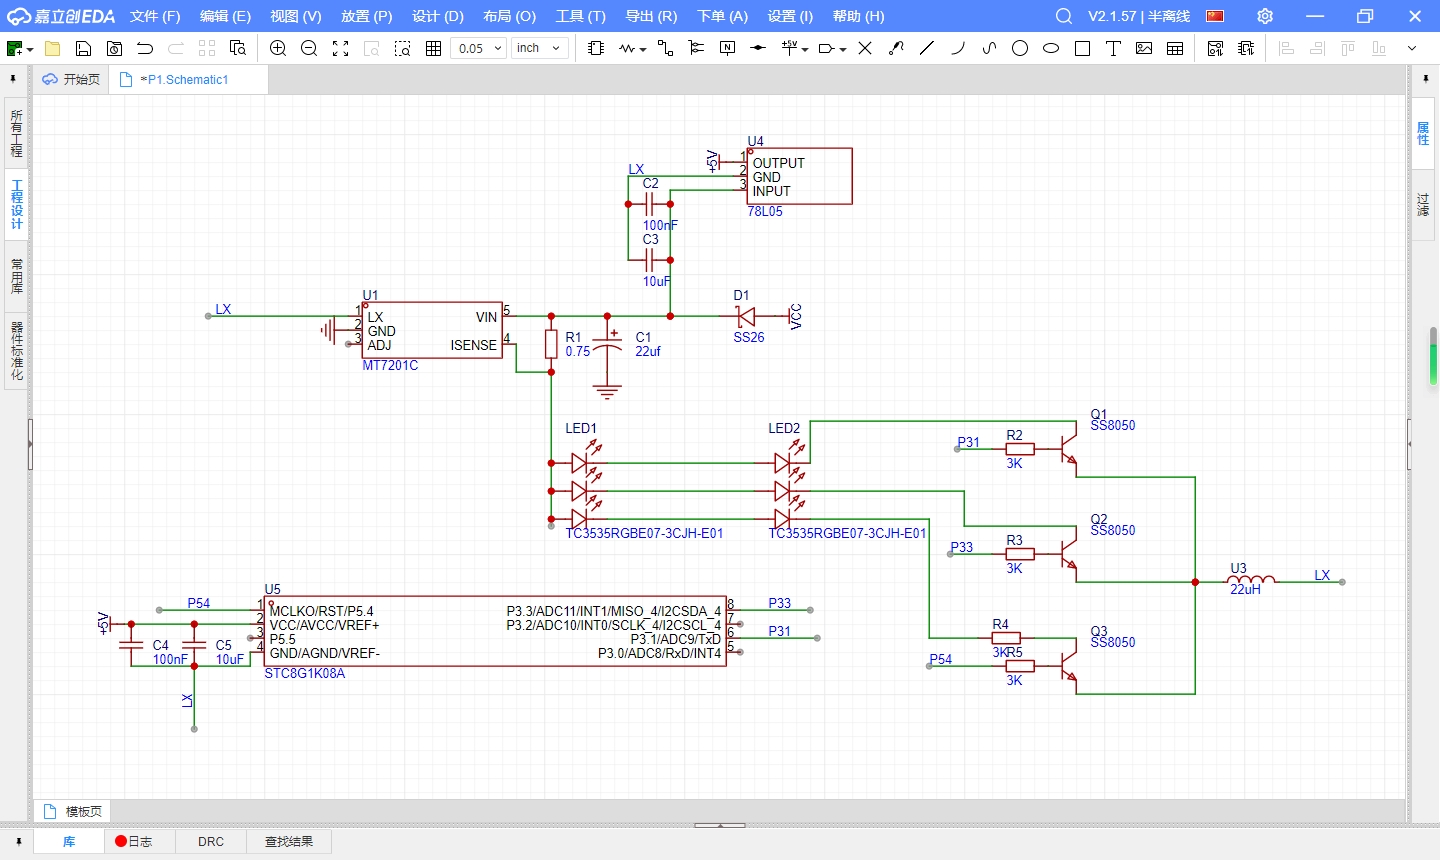Select the circle drawing tool
The height and width of the screenshot is (860, 1440).
coord(1020,48)
